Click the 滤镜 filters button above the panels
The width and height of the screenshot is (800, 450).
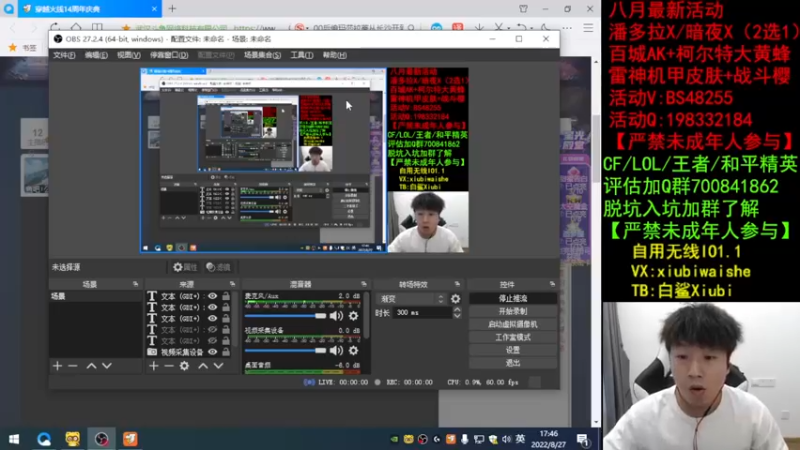point(218,267)
